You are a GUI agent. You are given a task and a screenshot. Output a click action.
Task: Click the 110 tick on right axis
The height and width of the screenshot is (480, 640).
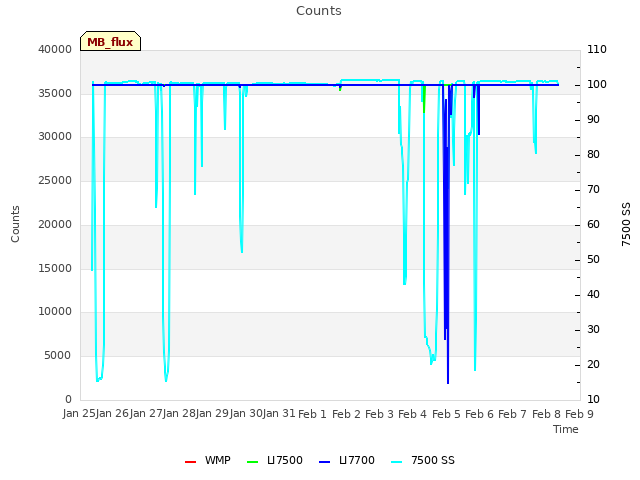click(x=597, y=49)
